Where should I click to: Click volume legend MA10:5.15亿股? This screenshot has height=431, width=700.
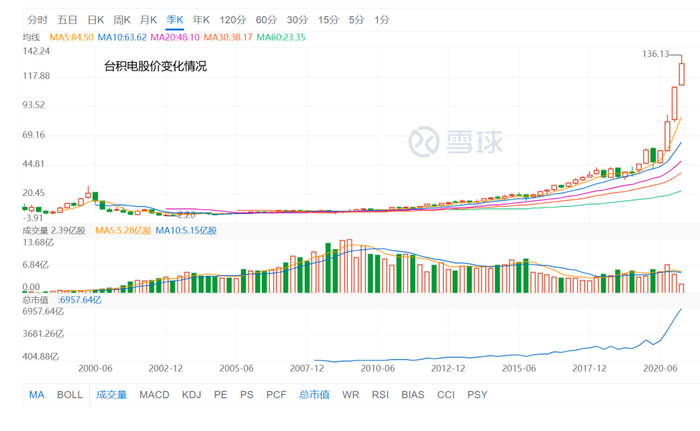tap(186, 230)
